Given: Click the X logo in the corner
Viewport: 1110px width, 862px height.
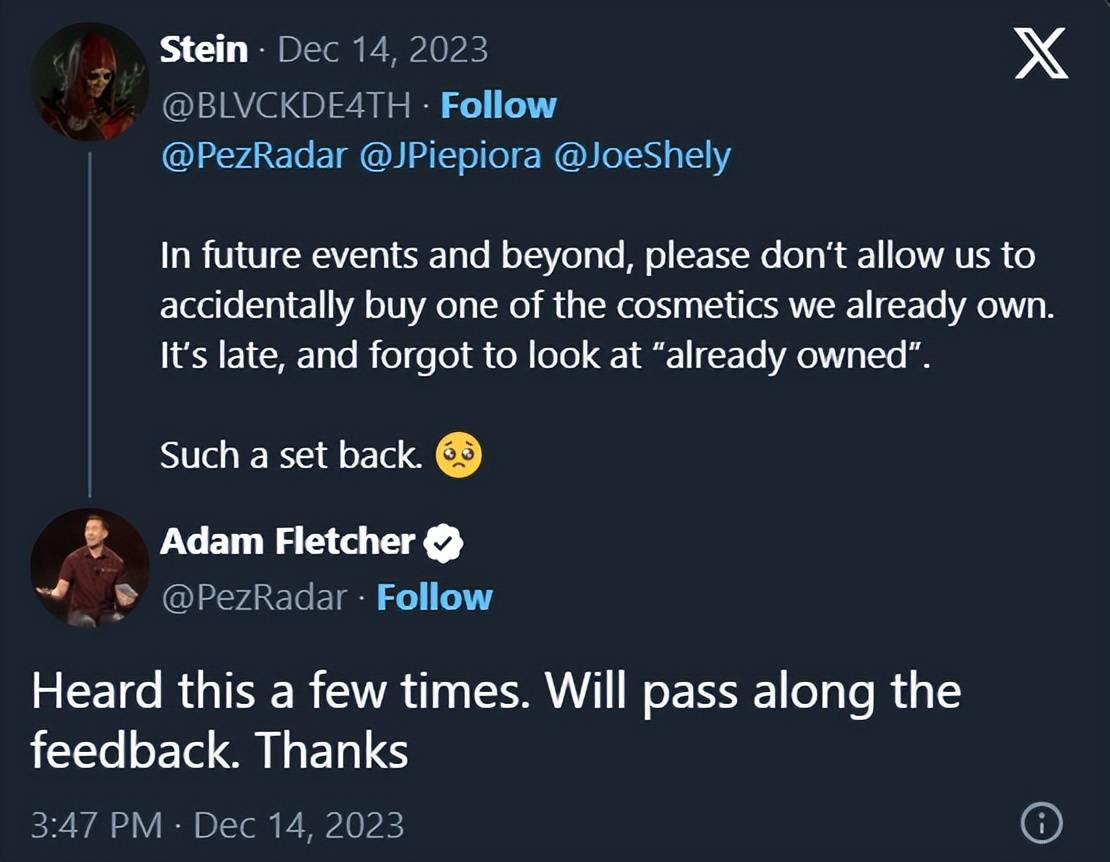Looking at the screenshot, I should pyautogui.click(x=1042, y=55).
